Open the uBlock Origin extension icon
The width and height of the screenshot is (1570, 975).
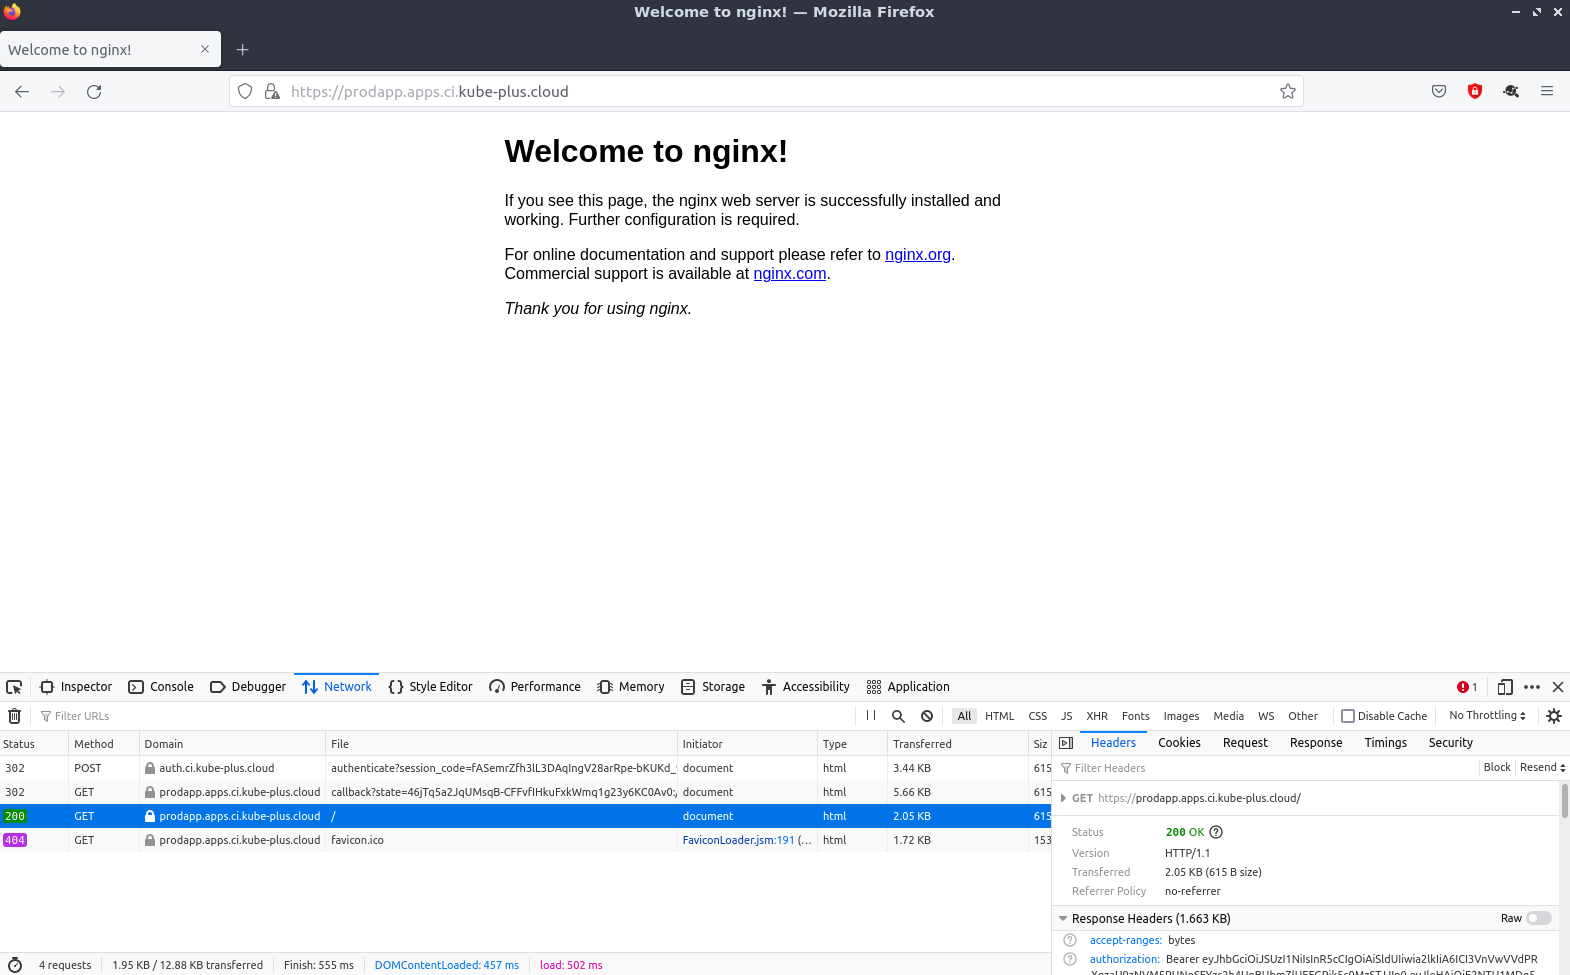1475,91
